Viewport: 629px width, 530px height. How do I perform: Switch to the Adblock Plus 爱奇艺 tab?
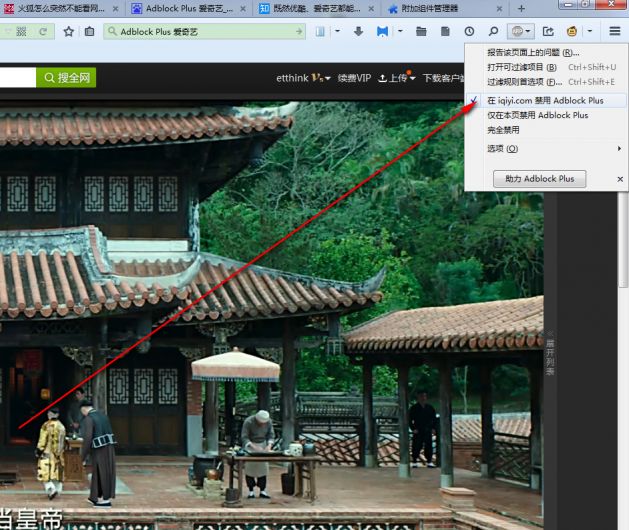[x=189, y=8]
